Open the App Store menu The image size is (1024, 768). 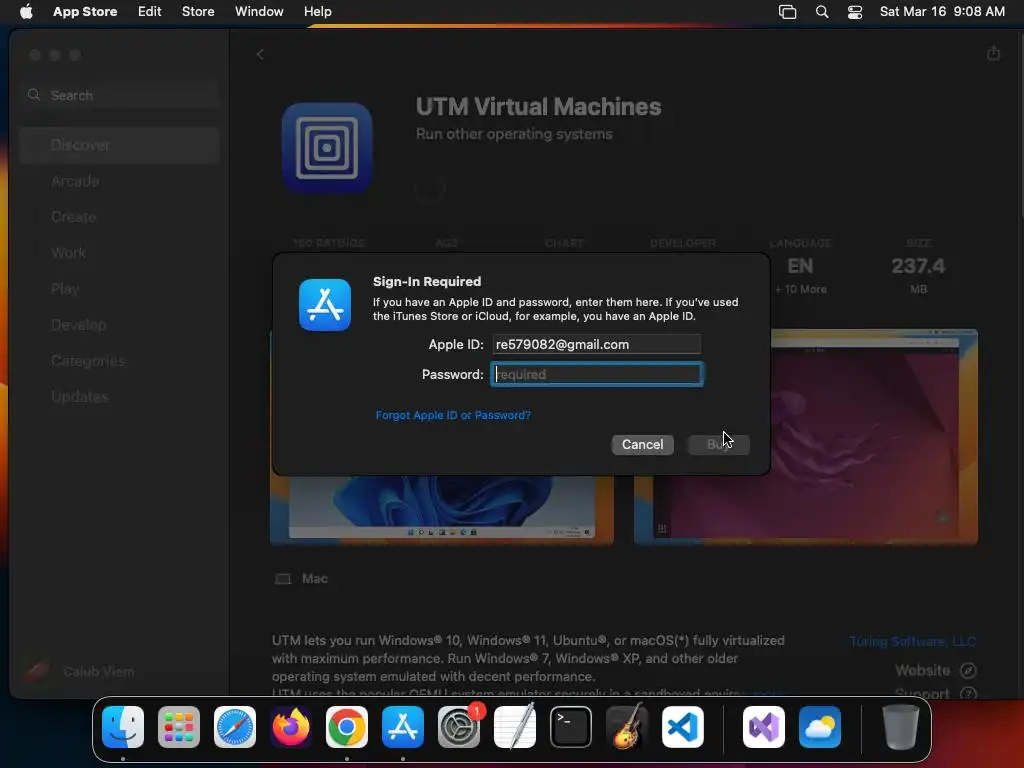point(85,11)
